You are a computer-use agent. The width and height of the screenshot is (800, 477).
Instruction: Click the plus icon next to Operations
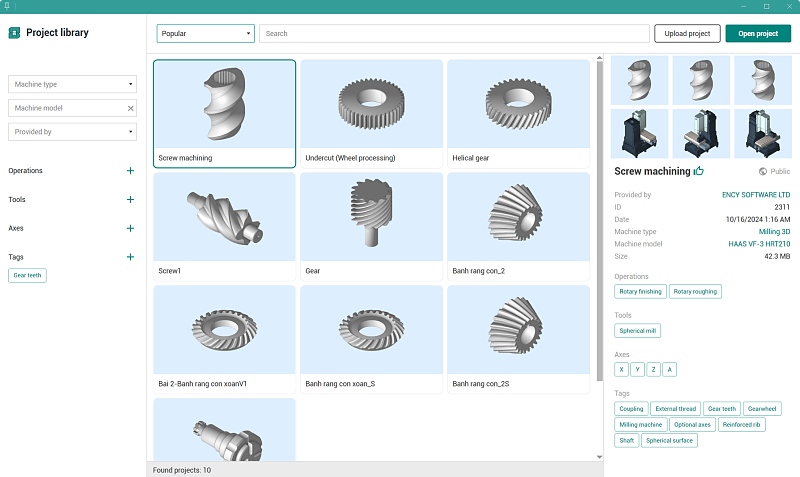tap(130, 171)
